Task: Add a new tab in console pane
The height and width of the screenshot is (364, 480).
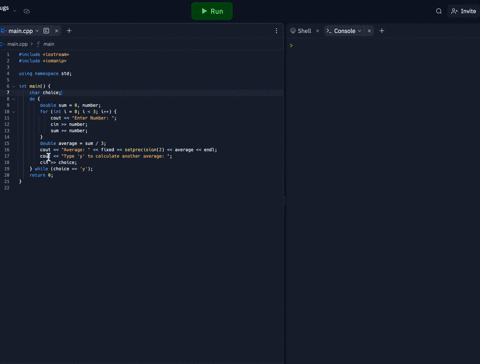Action: click(382, 31)
